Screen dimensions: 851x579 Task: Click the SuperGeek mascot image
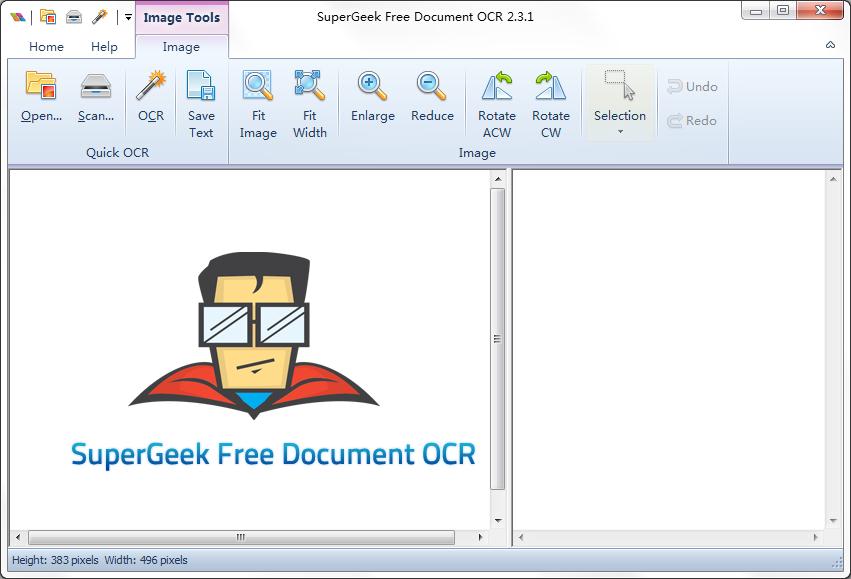254,335
